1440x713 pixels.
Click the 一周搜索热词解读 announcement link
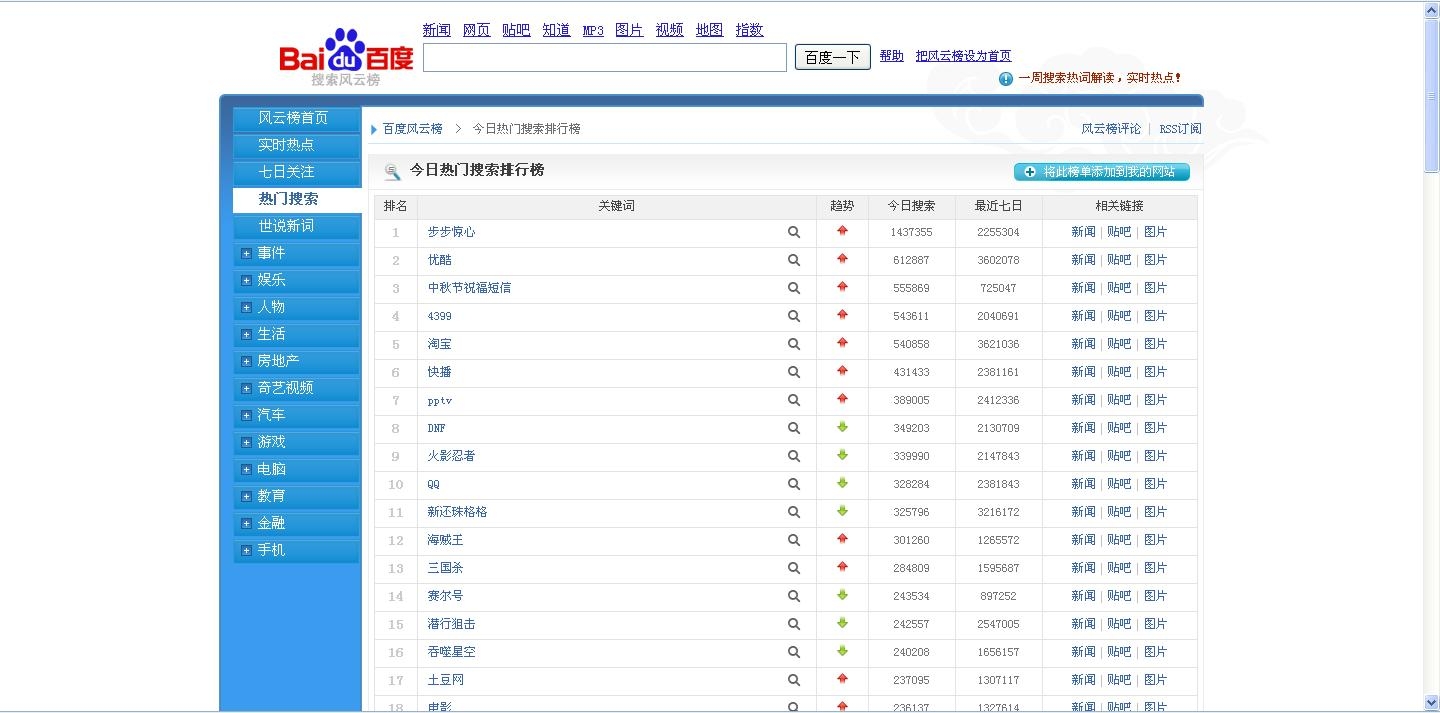coord(1099,78)
